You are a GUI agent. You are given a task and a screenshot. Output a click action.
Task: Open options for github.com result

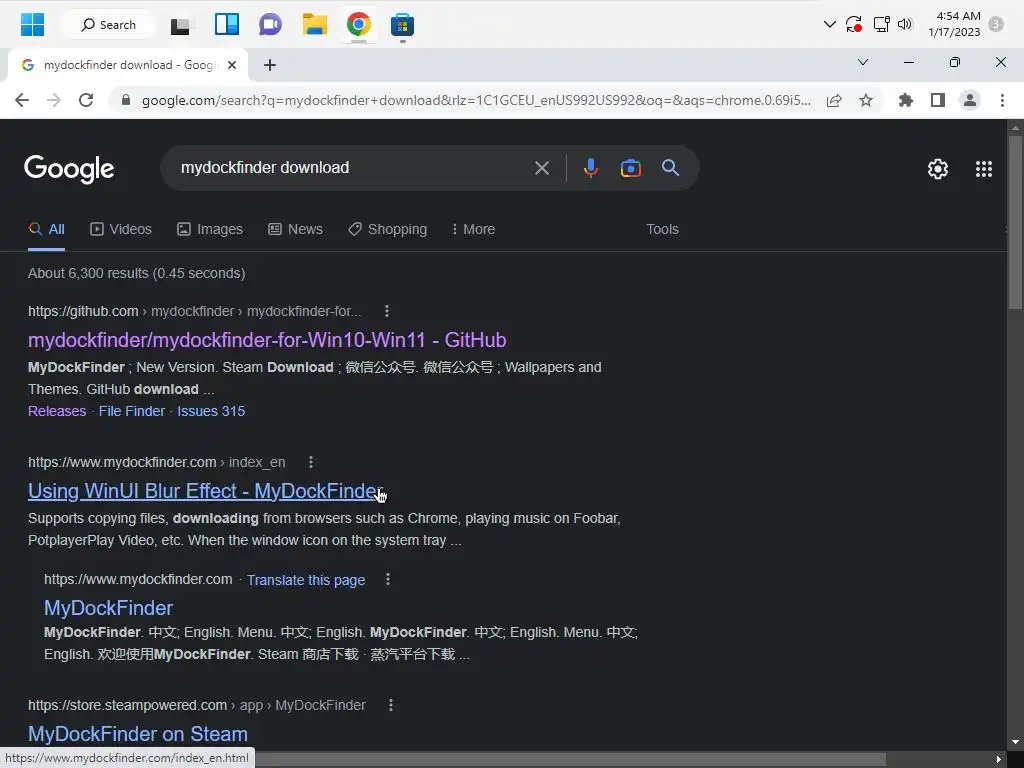(387, 311)
